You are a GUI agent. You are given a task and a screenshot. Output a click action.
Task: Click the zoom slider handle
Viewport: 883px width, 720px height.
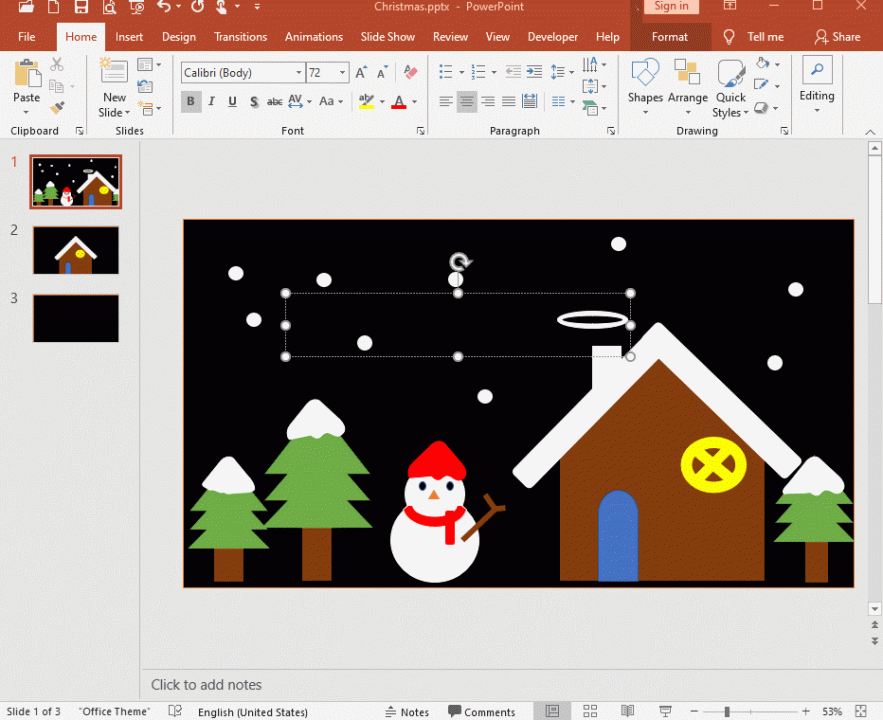727,712
